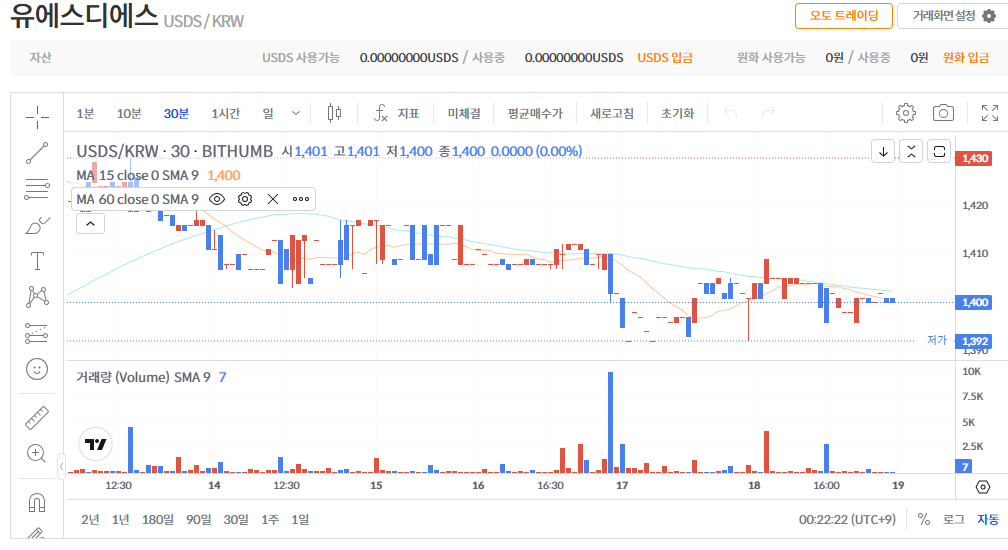
Task: Open the emoji icons tool
Action: point(37,369)
